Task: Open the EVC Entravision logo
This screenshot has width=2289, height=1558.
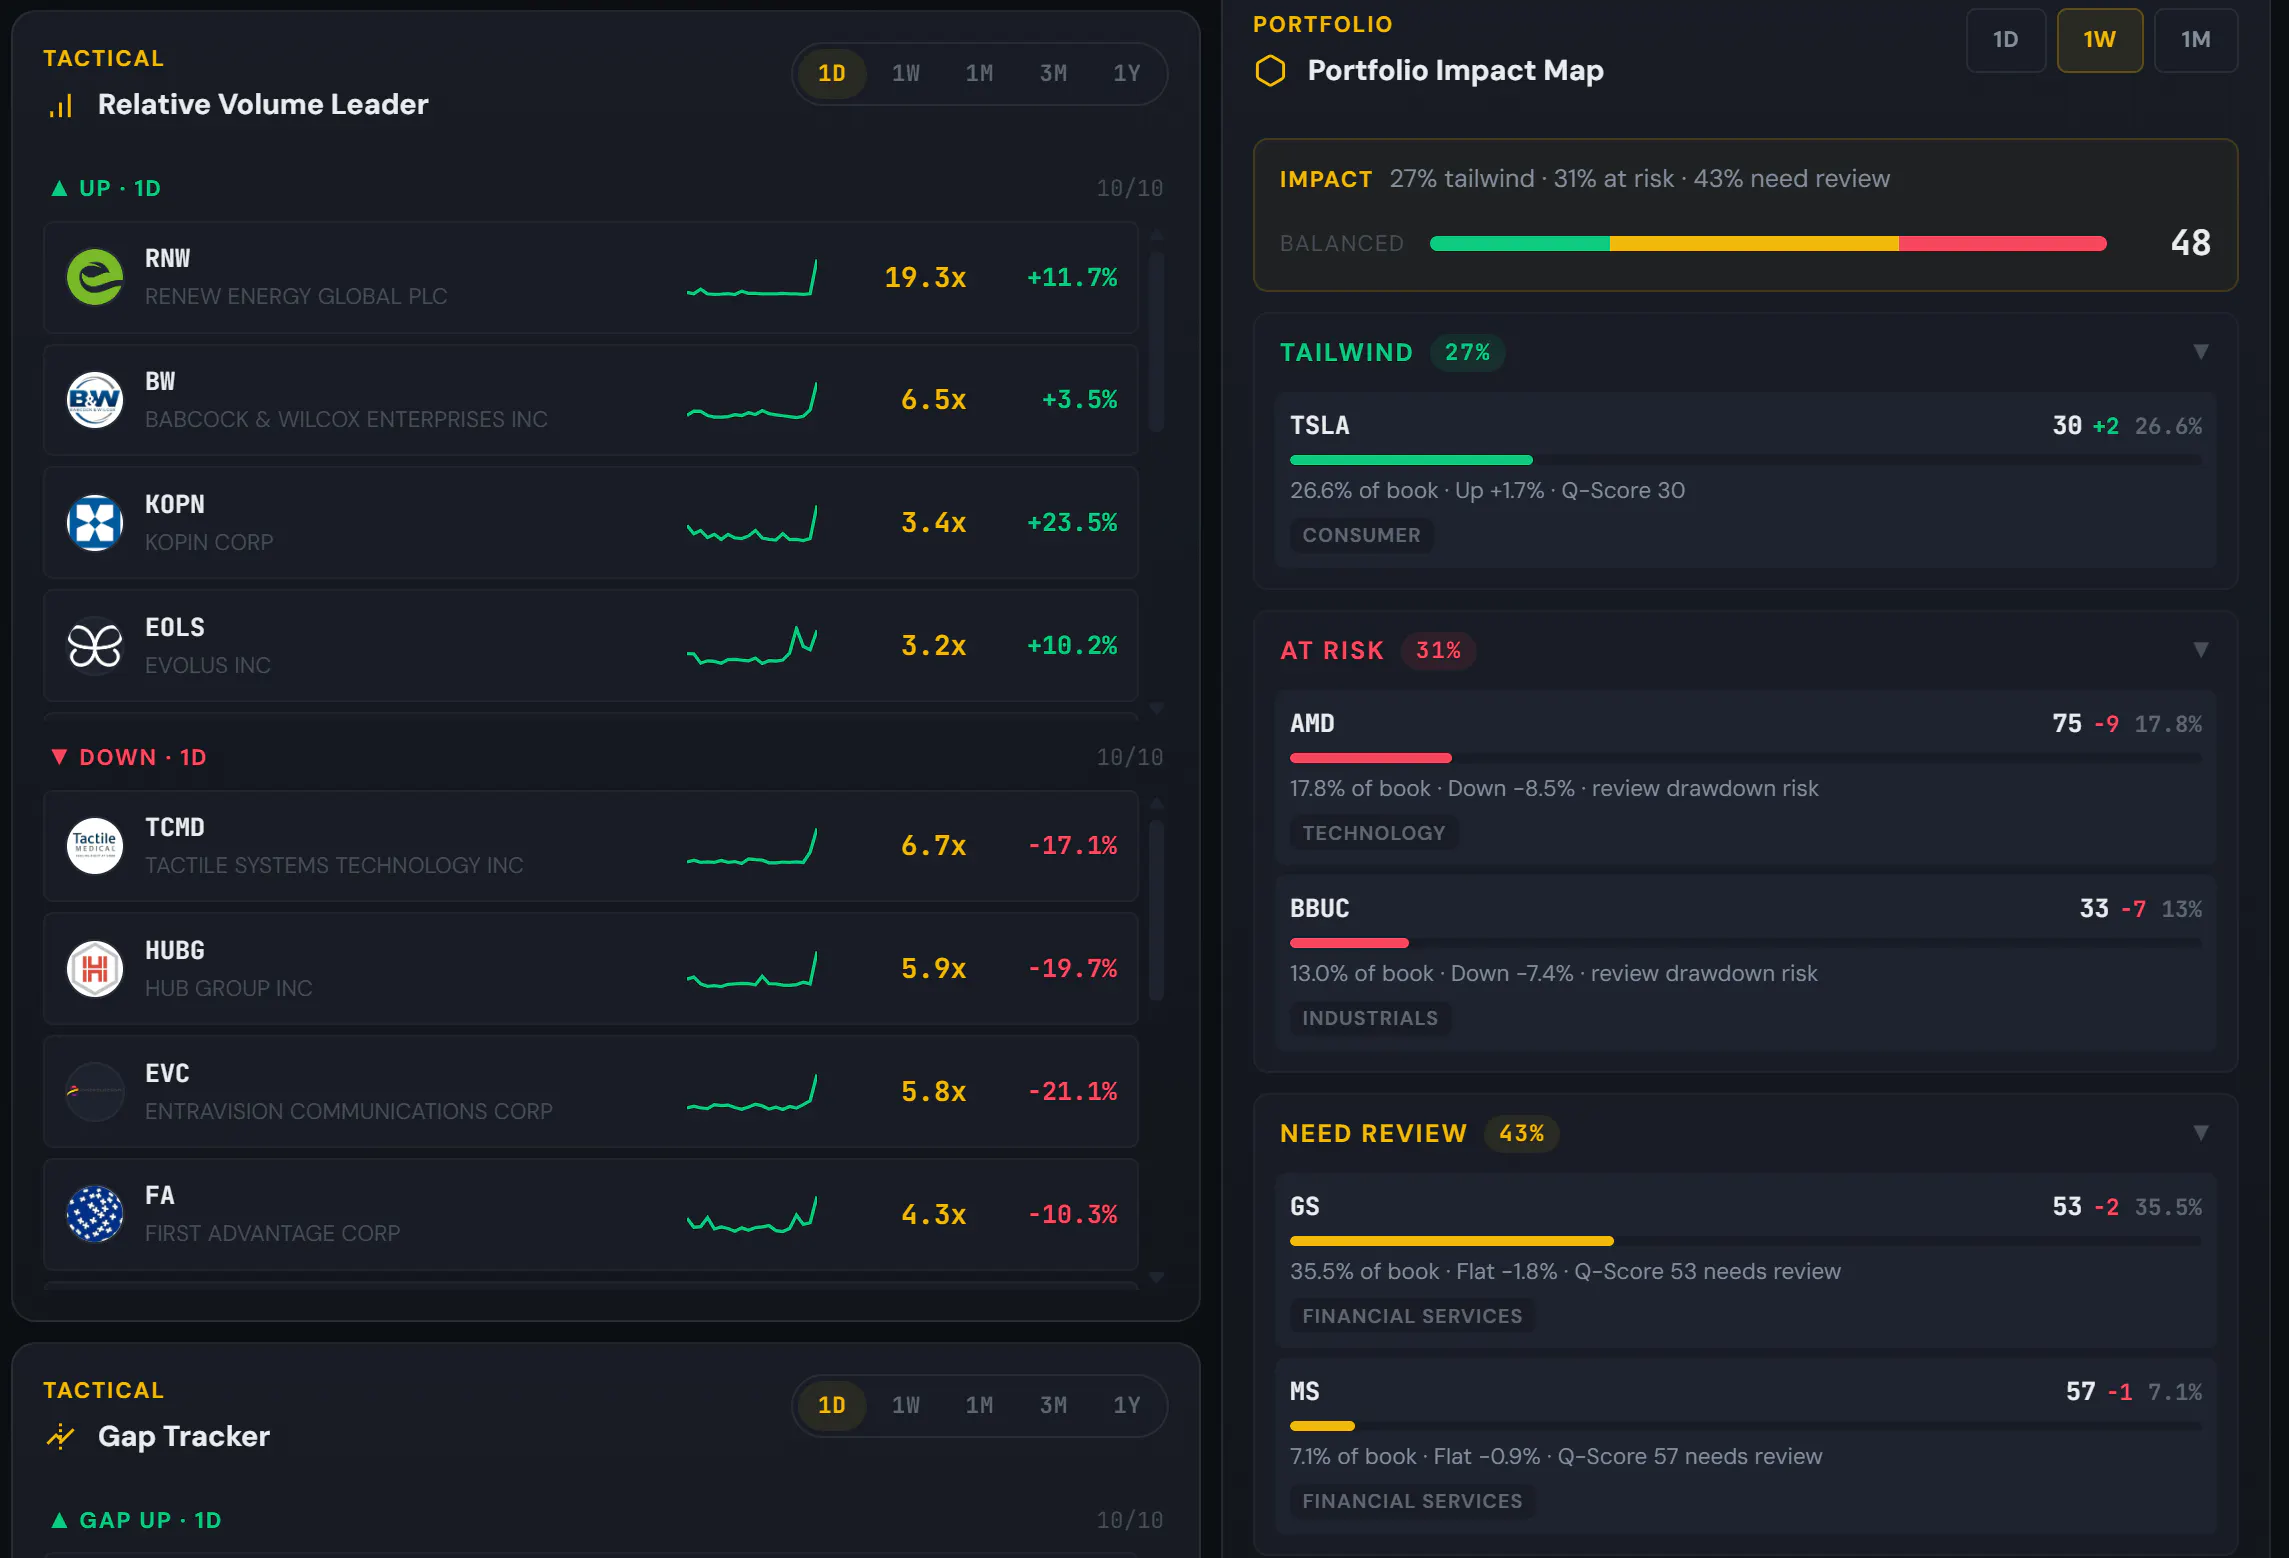Action: point(95,1091)
